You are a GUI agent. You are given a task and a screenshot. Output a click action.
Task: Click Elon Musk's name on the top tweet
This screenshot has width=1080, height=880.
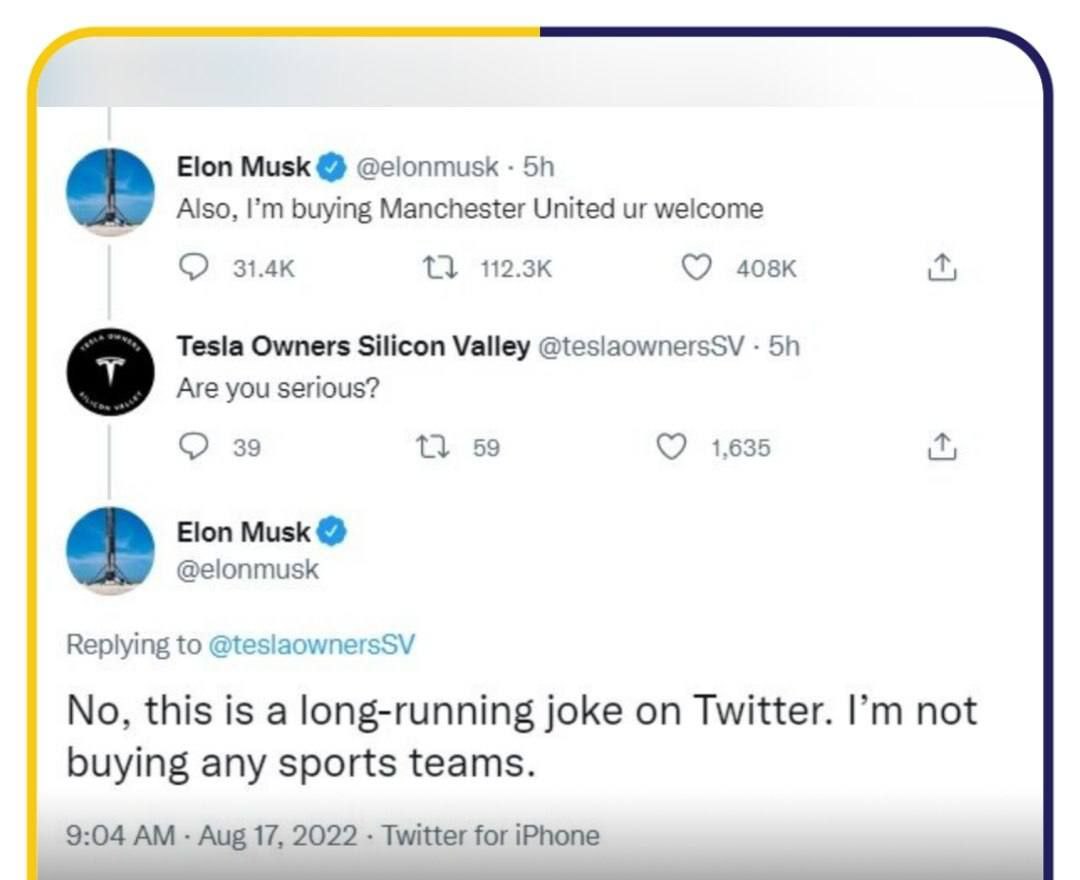[x=243, y=167]
